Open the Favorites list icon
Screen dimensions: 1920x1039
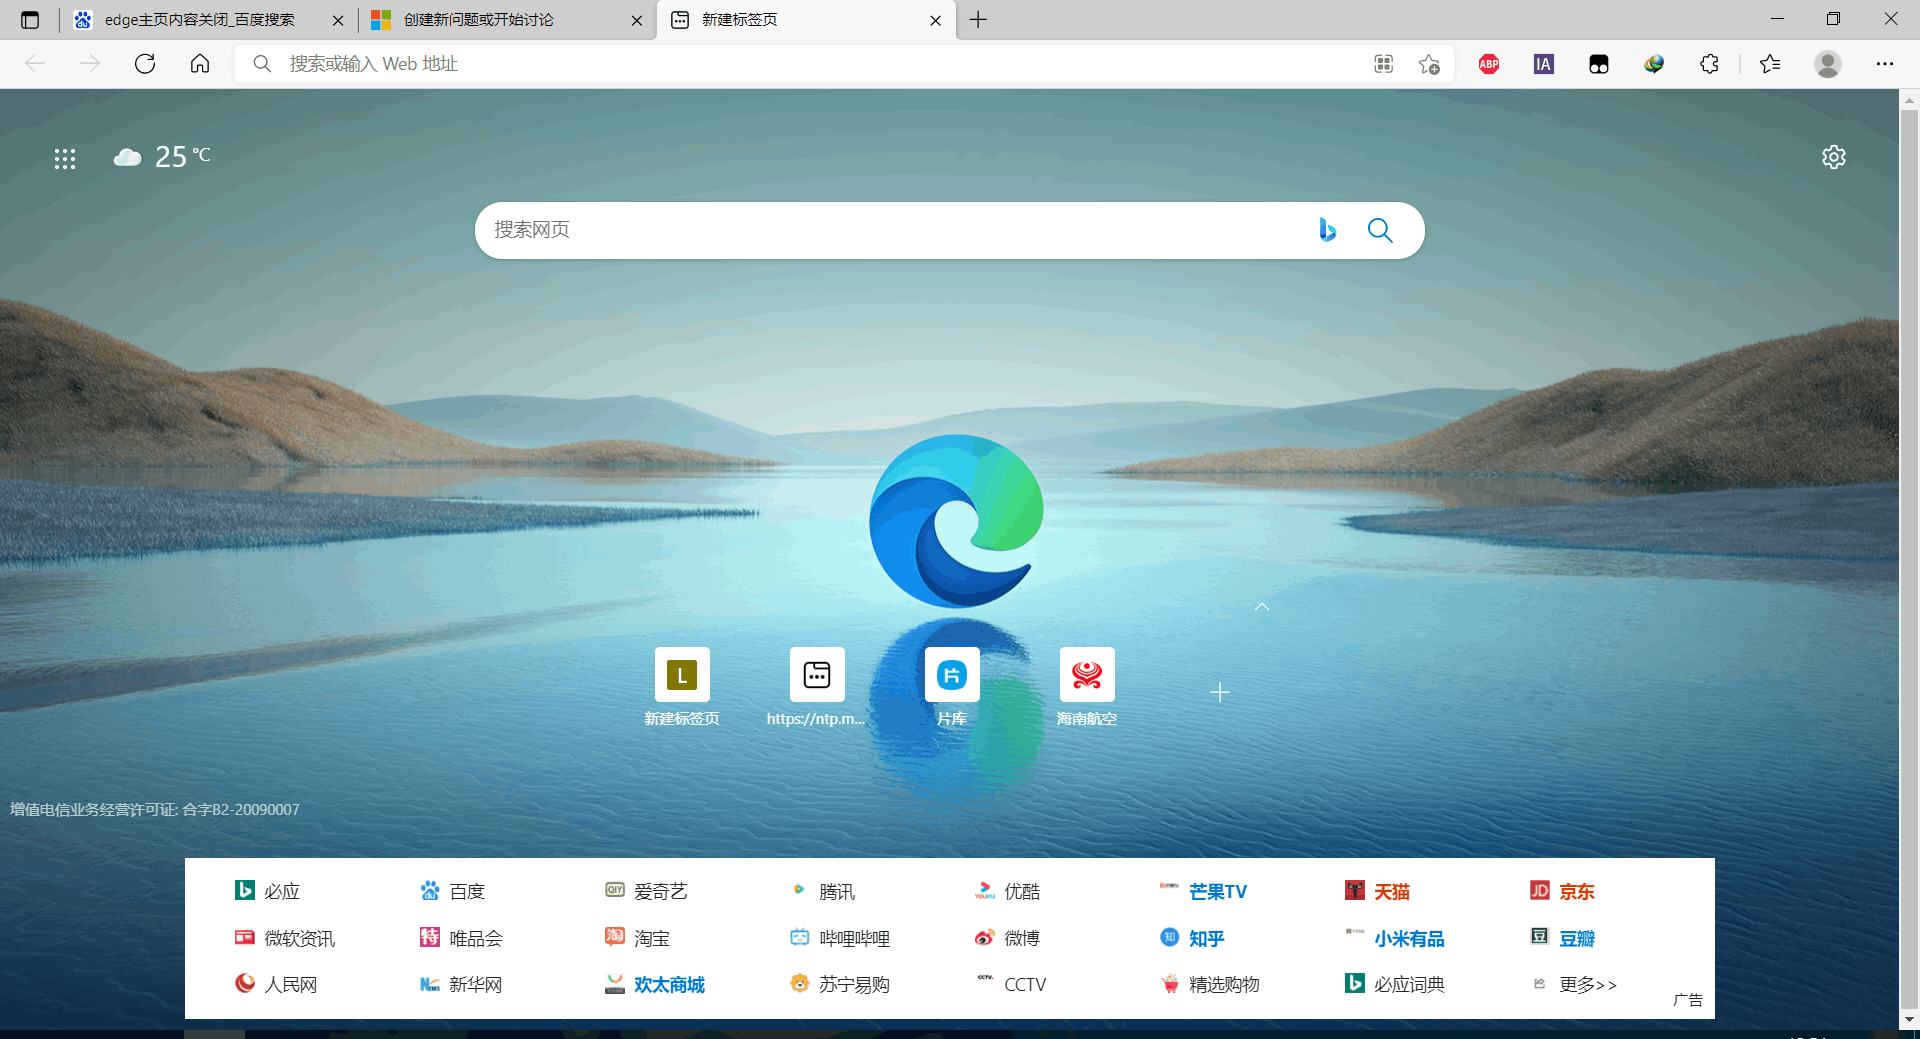[x=1770, y=64]
